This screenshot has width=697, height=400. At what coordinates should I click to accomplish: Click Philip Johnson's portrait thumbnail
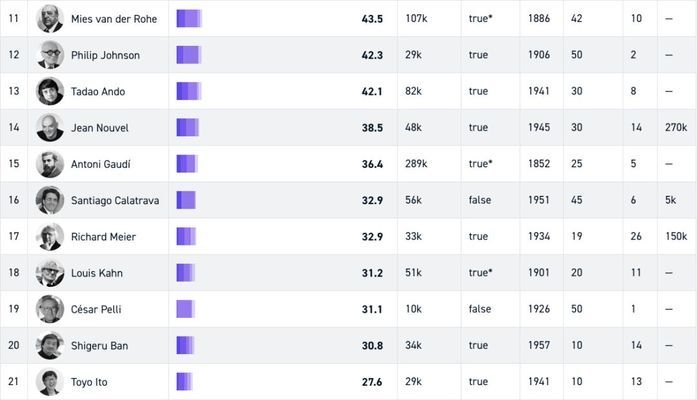click(50, 55)
